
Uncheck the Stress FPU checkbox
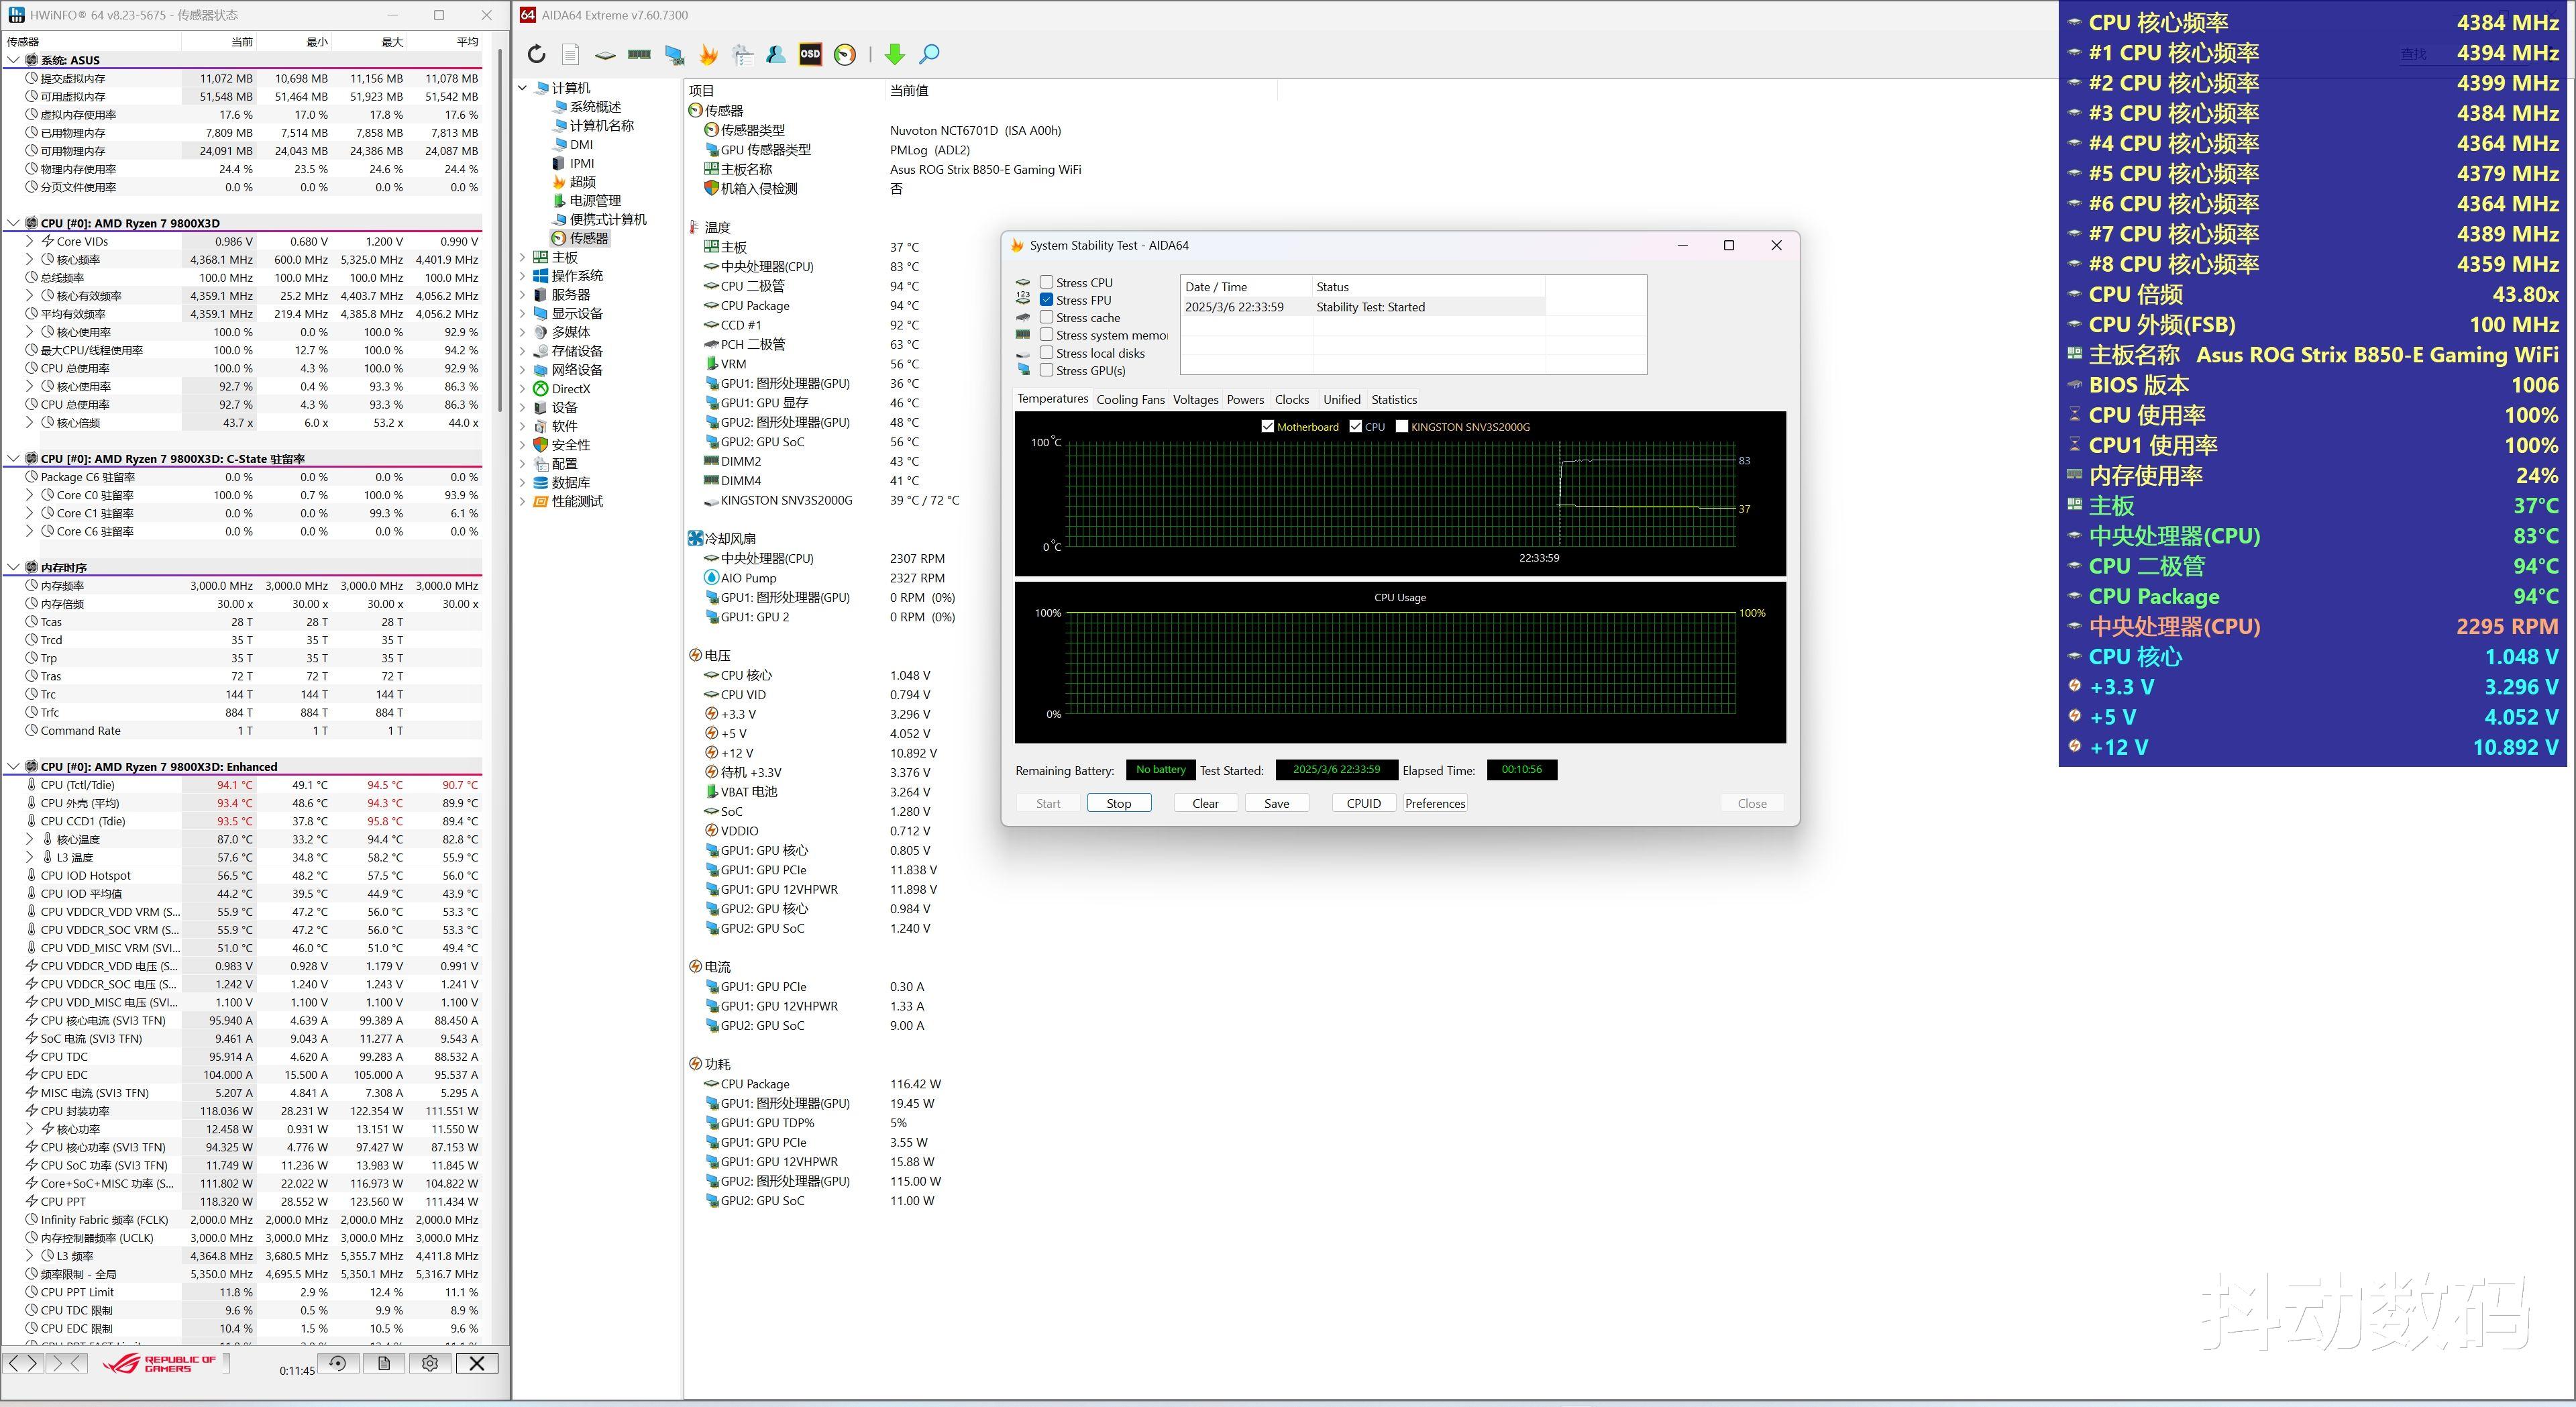pos(1047,300)
